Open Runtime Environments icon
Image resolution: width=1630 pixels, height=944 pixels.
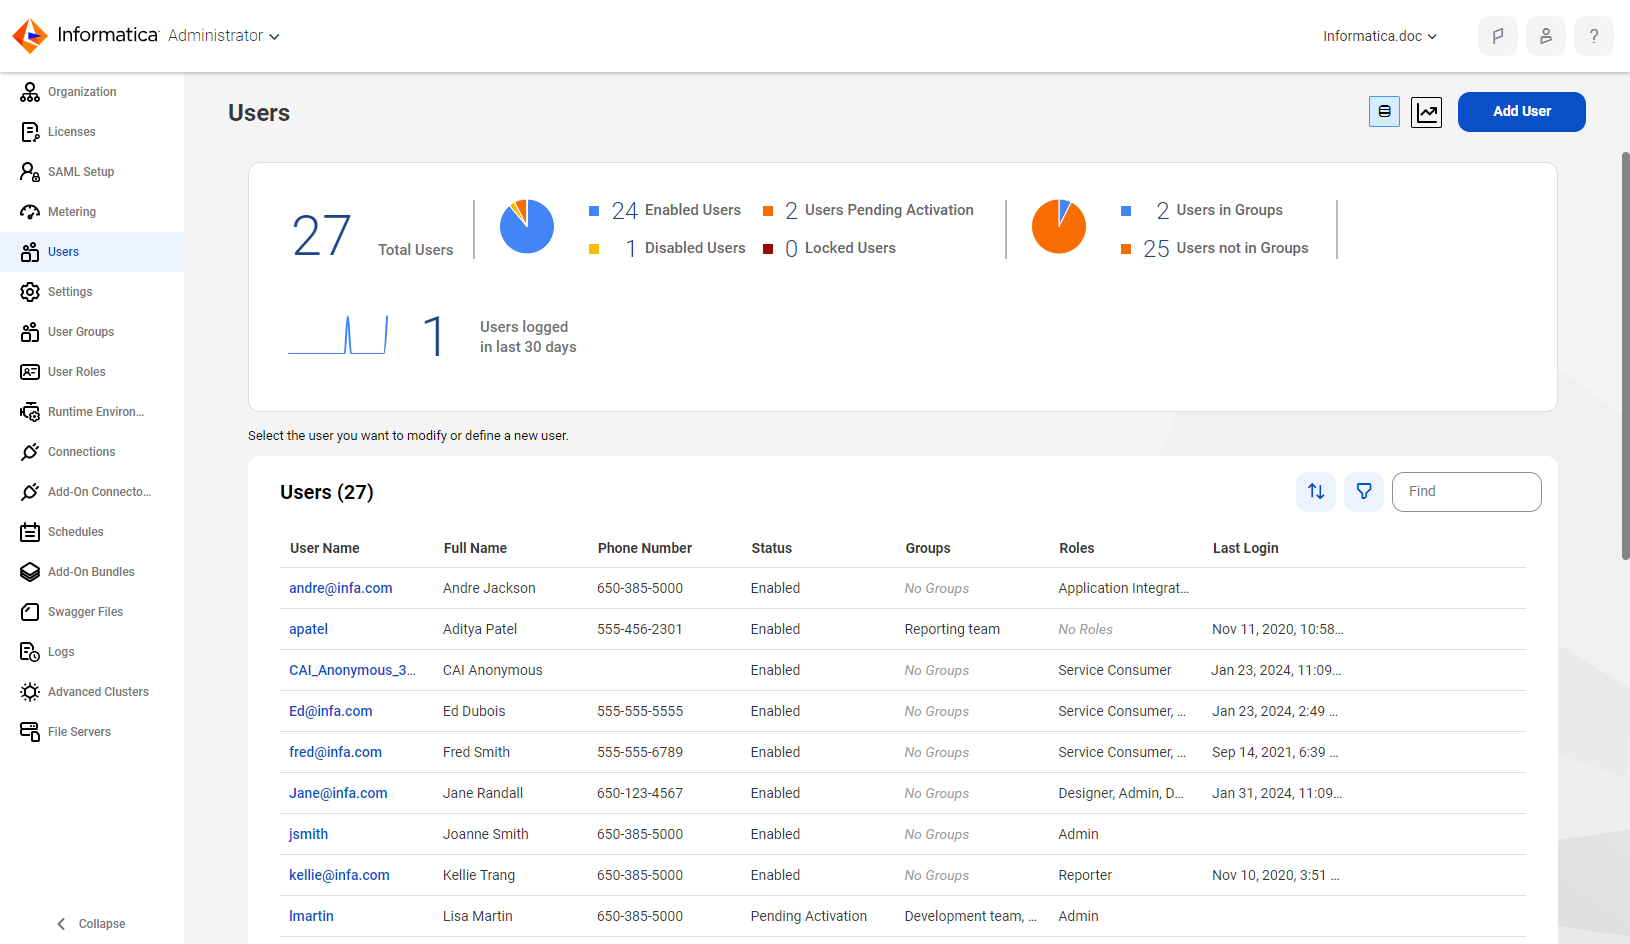(30, 412)
